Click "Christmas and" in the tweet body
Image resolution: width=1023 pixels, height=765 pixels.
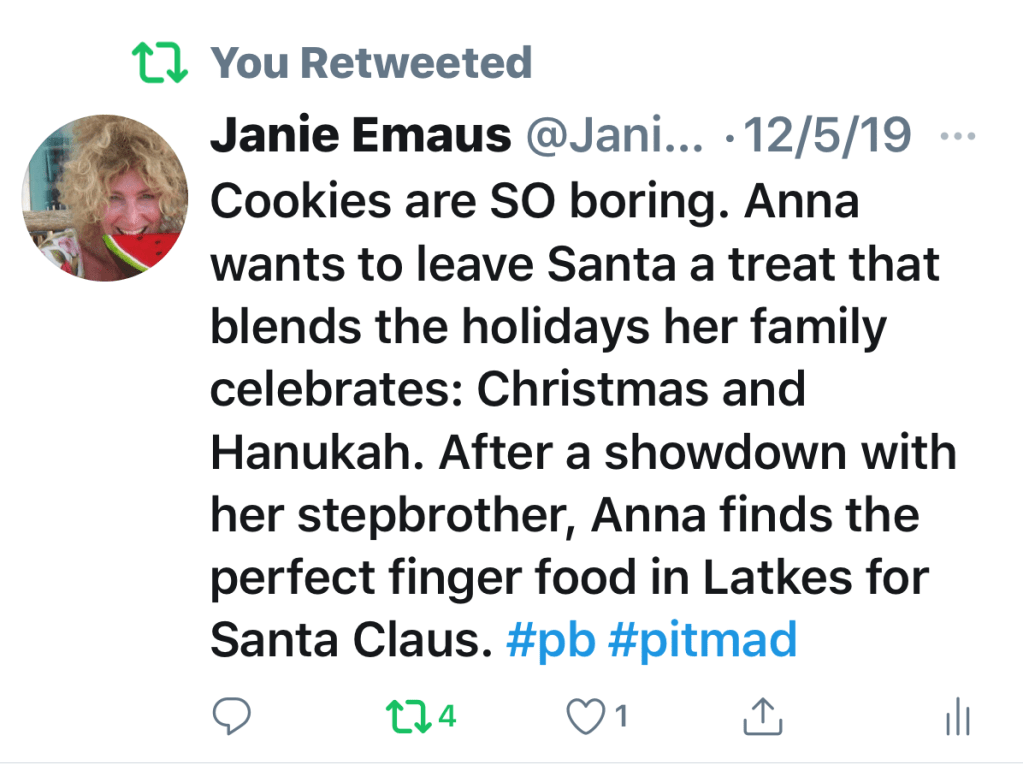click(x=640, y=389)
